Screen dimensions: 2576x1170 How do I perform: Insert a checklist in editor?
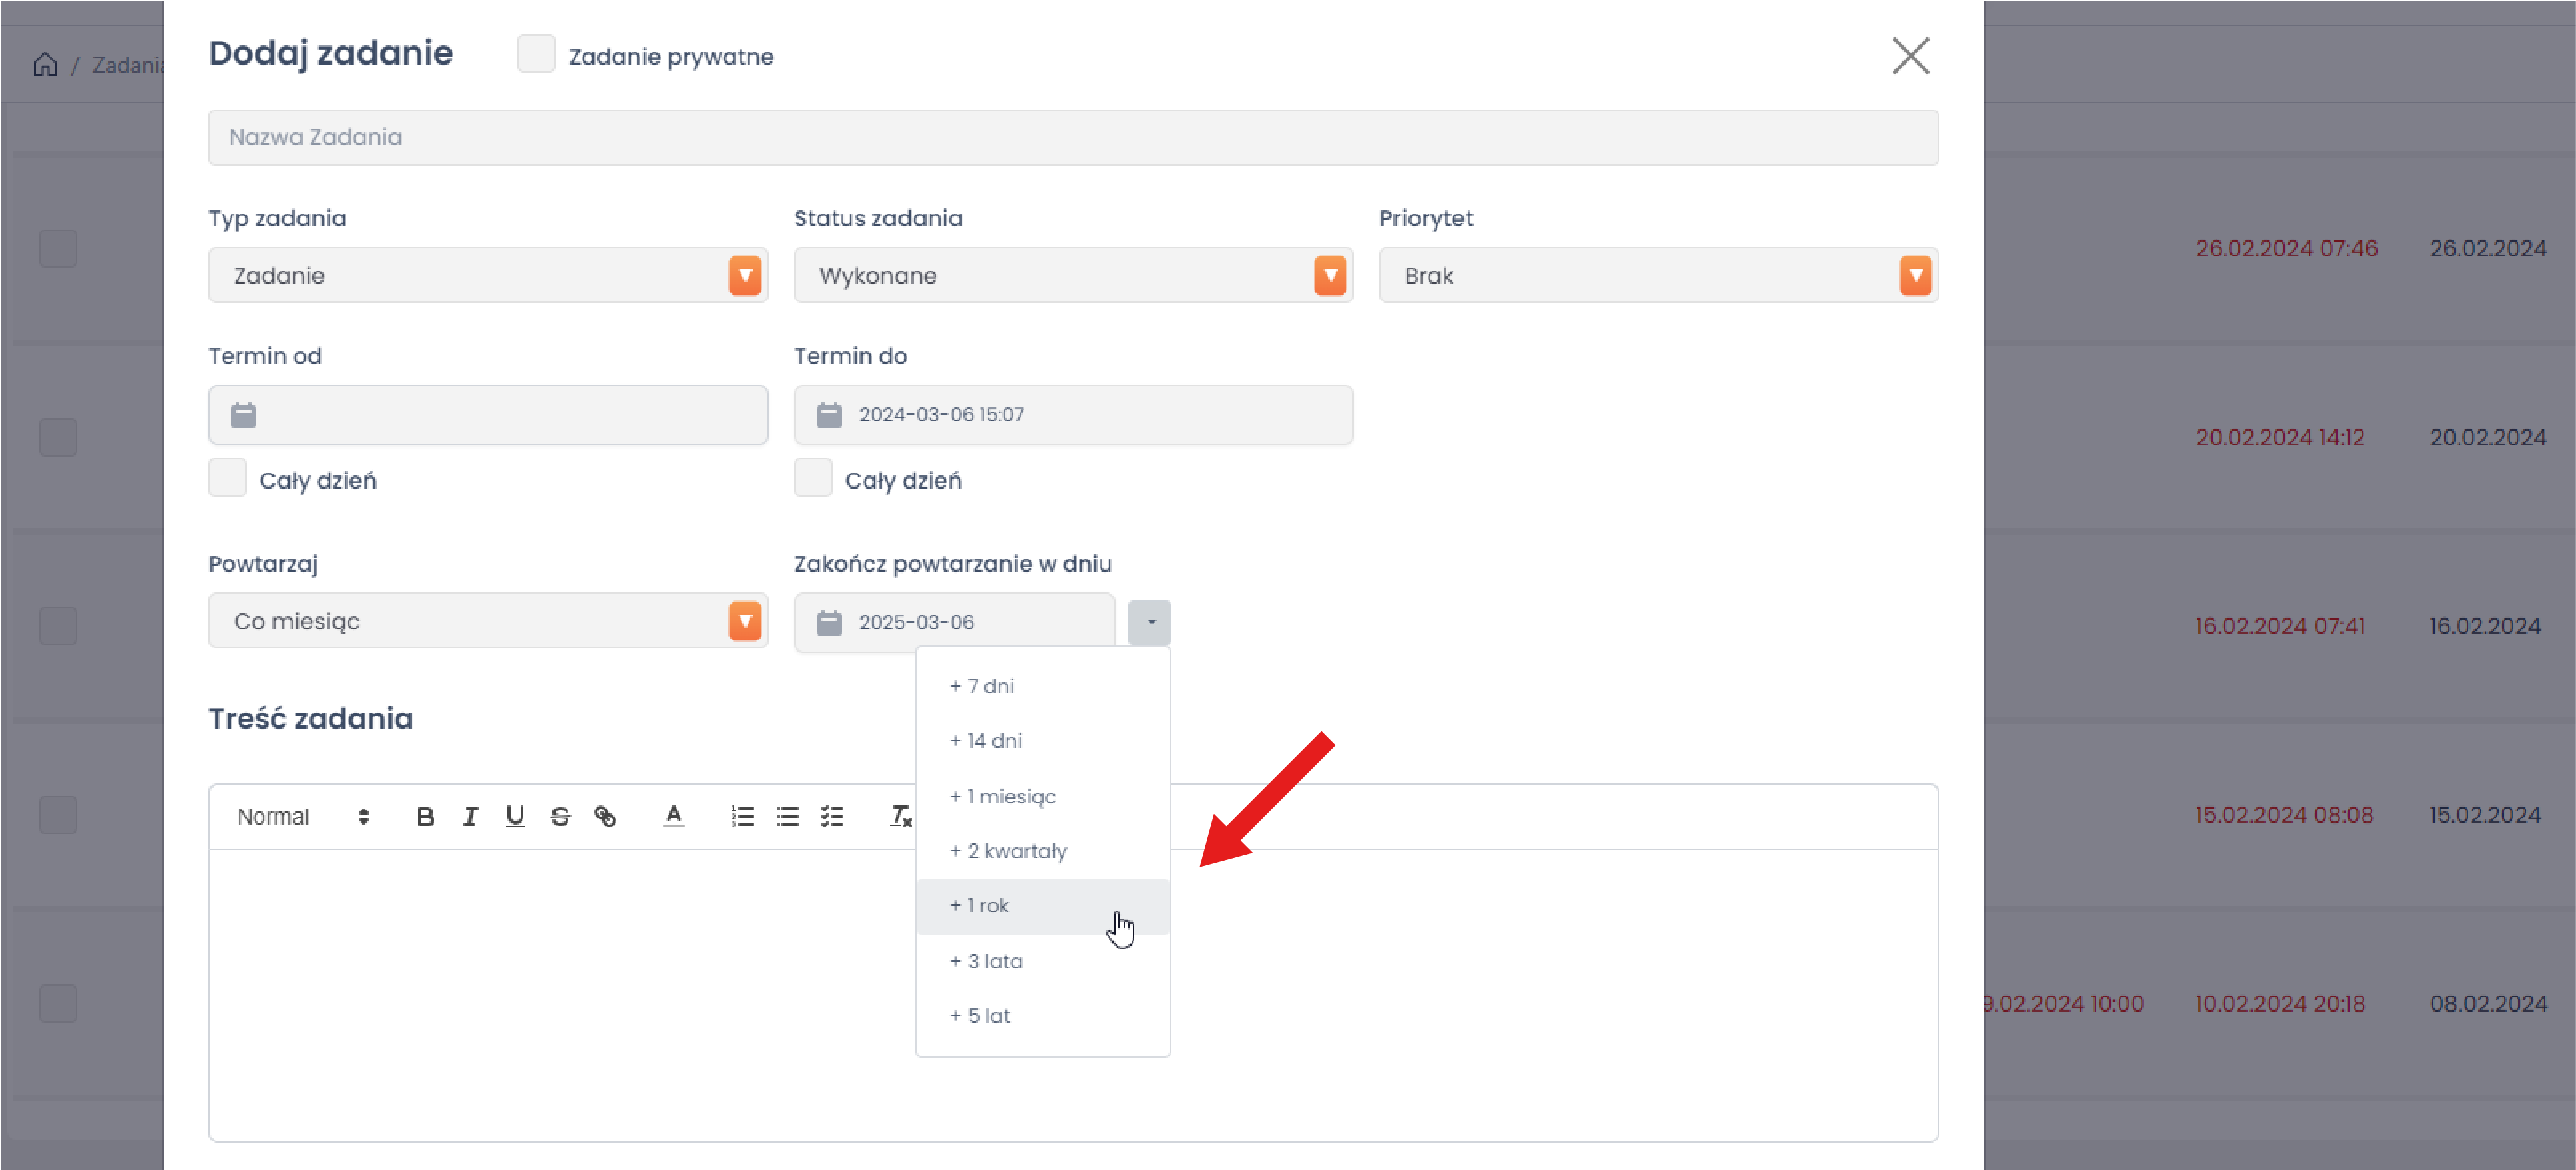click(x=832, y=817)
